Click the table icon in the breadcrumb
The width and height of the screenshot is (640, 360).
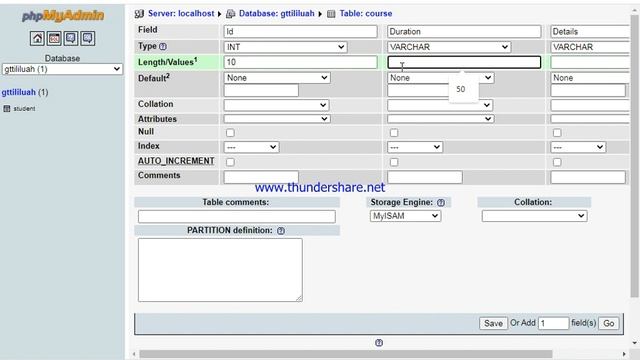coord(331,14)
